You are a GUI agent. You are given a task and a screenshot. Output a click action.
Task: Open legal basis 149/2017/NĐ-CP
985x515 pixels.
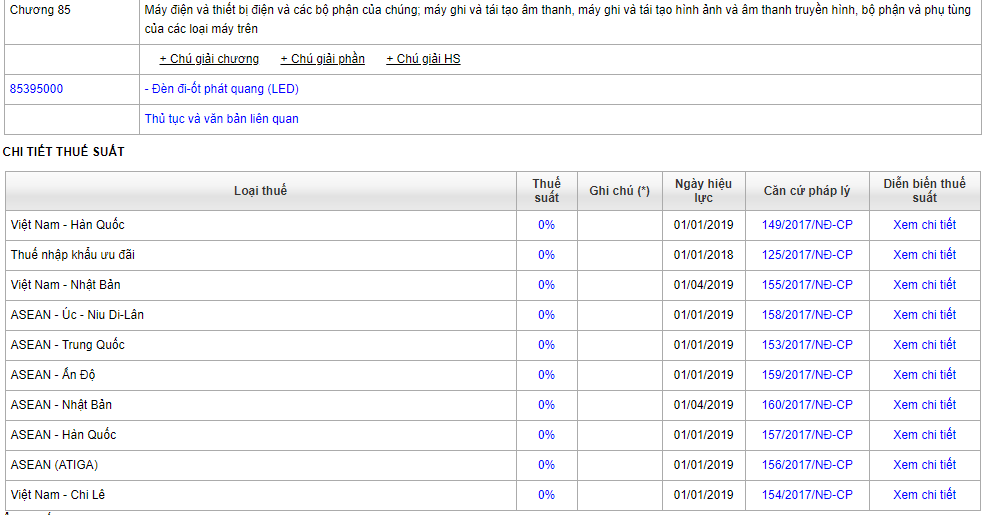pyautogui.click(x=807, y=225)
